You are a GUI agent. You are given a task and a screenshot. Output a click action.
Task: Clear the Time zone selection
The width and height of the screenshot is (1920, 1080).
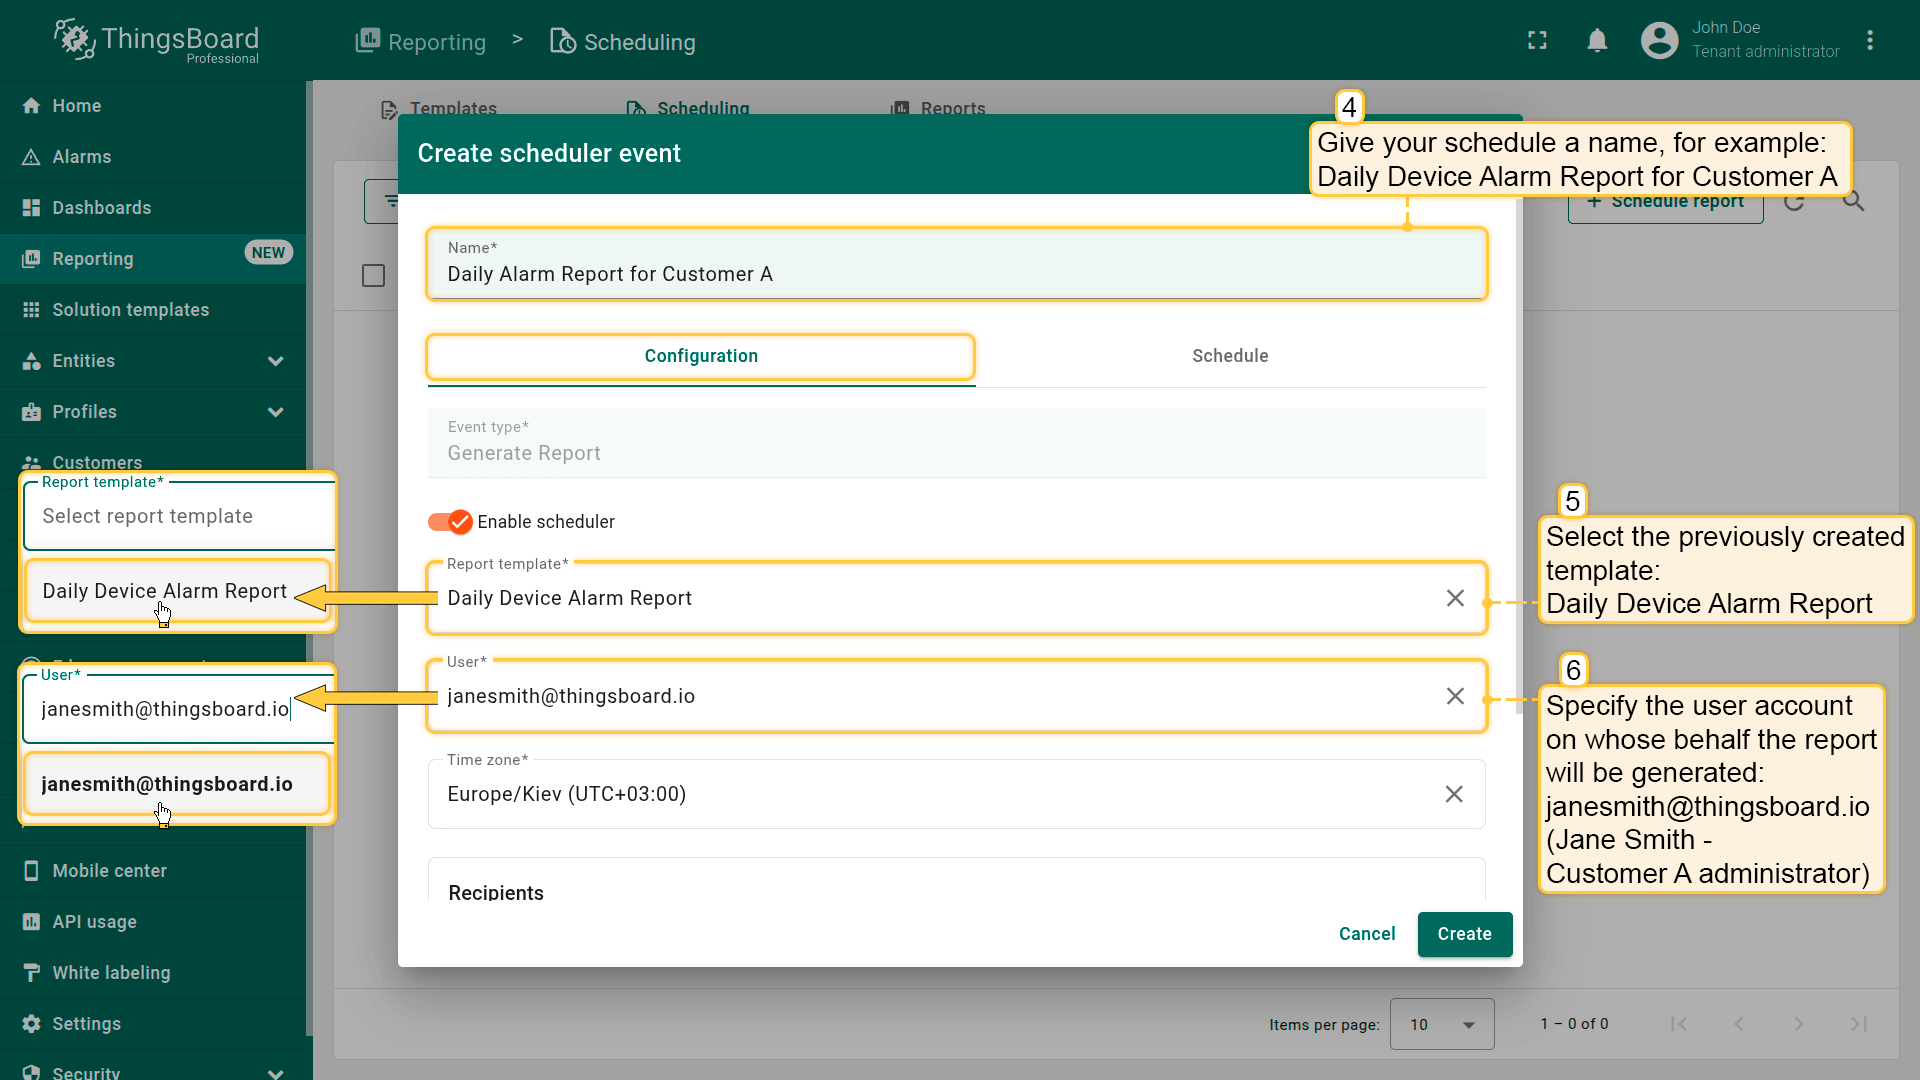[1454, 794]
